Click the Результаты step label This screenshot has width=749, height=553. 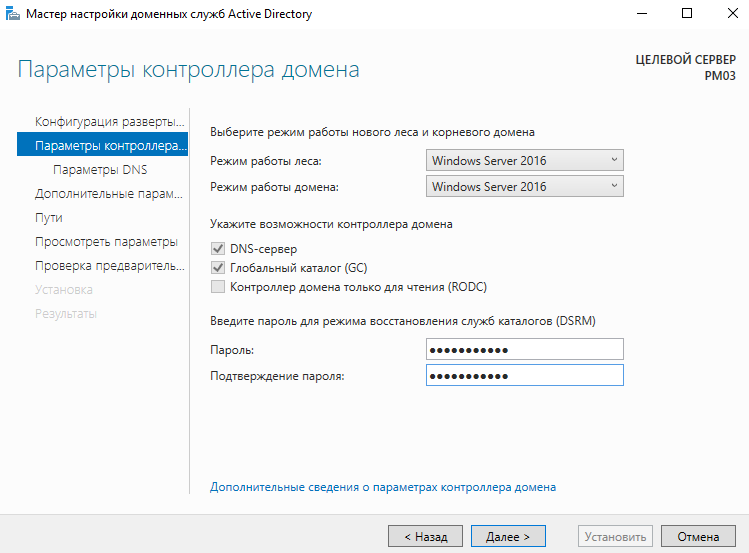click(x=66, y=314)
